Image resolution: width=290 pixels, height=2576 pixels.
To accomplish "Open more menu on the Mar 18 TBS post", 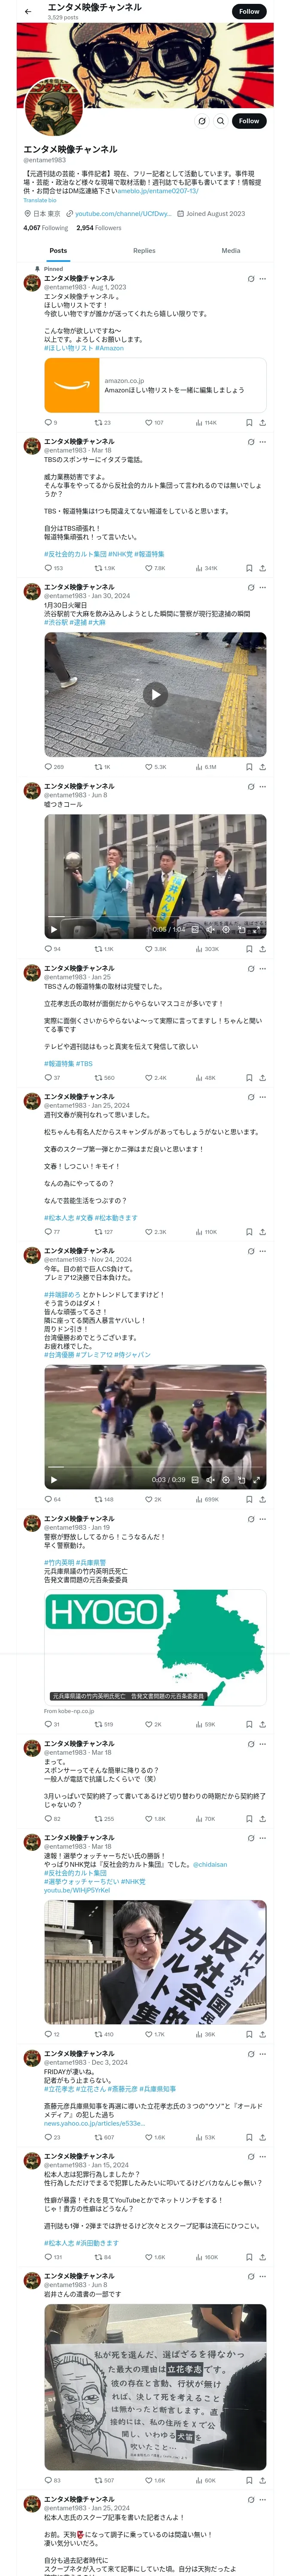I will coord(263,441).
